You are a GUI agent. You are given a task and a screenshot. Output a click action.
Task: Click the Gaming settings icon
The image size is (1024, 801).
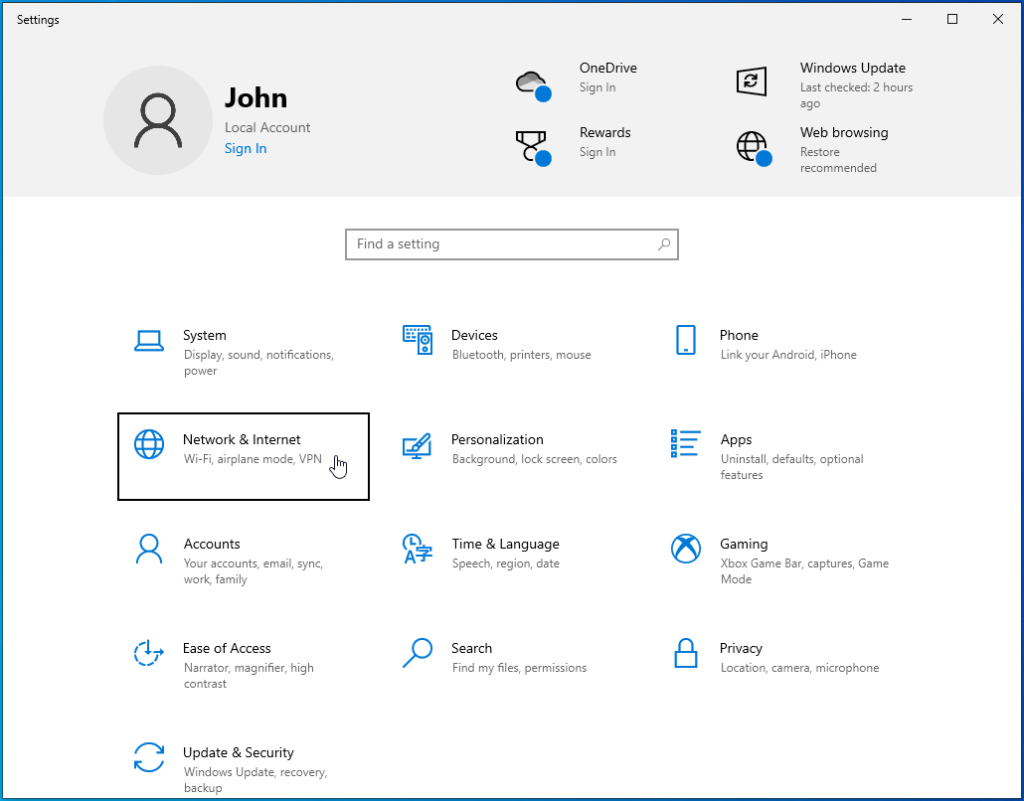click(x=685, y=548)
